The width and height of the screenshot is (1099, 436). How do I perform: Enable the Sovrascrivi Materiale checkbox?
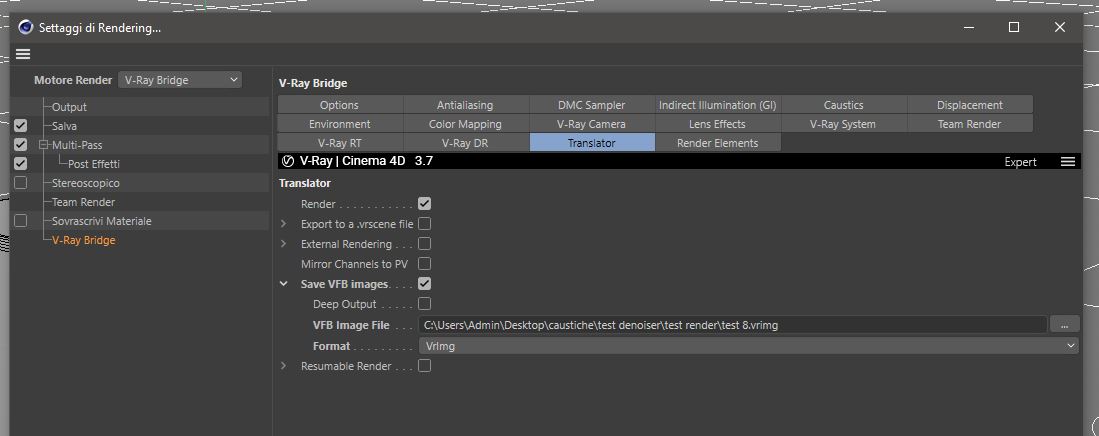20,220
